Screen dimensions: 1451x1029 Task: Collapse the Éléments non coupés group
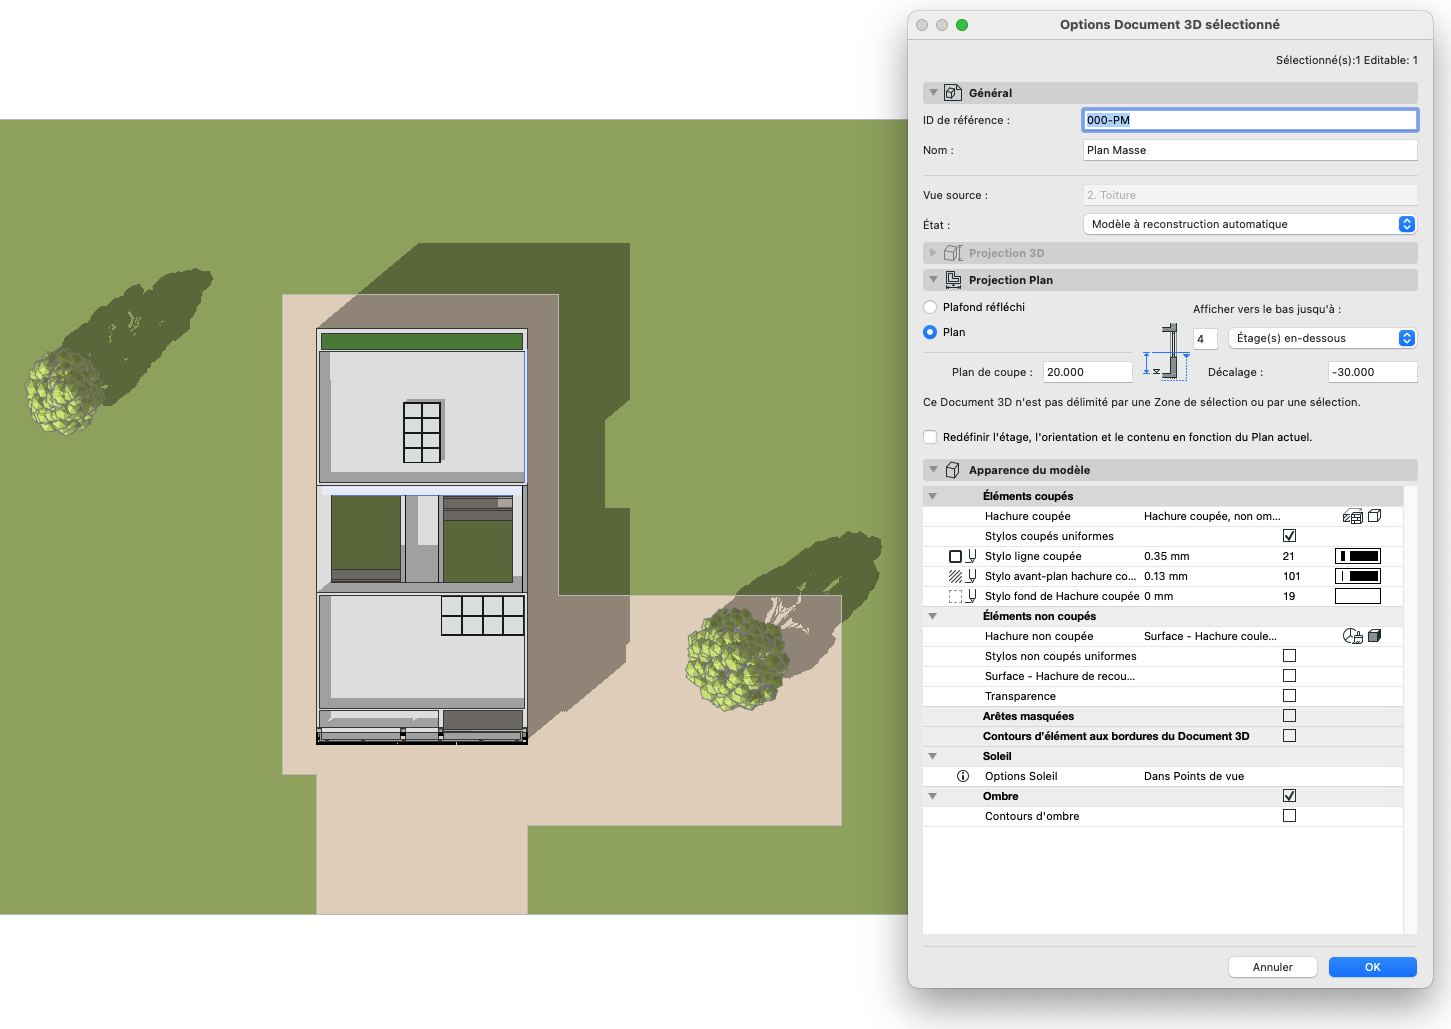(933, 616)
